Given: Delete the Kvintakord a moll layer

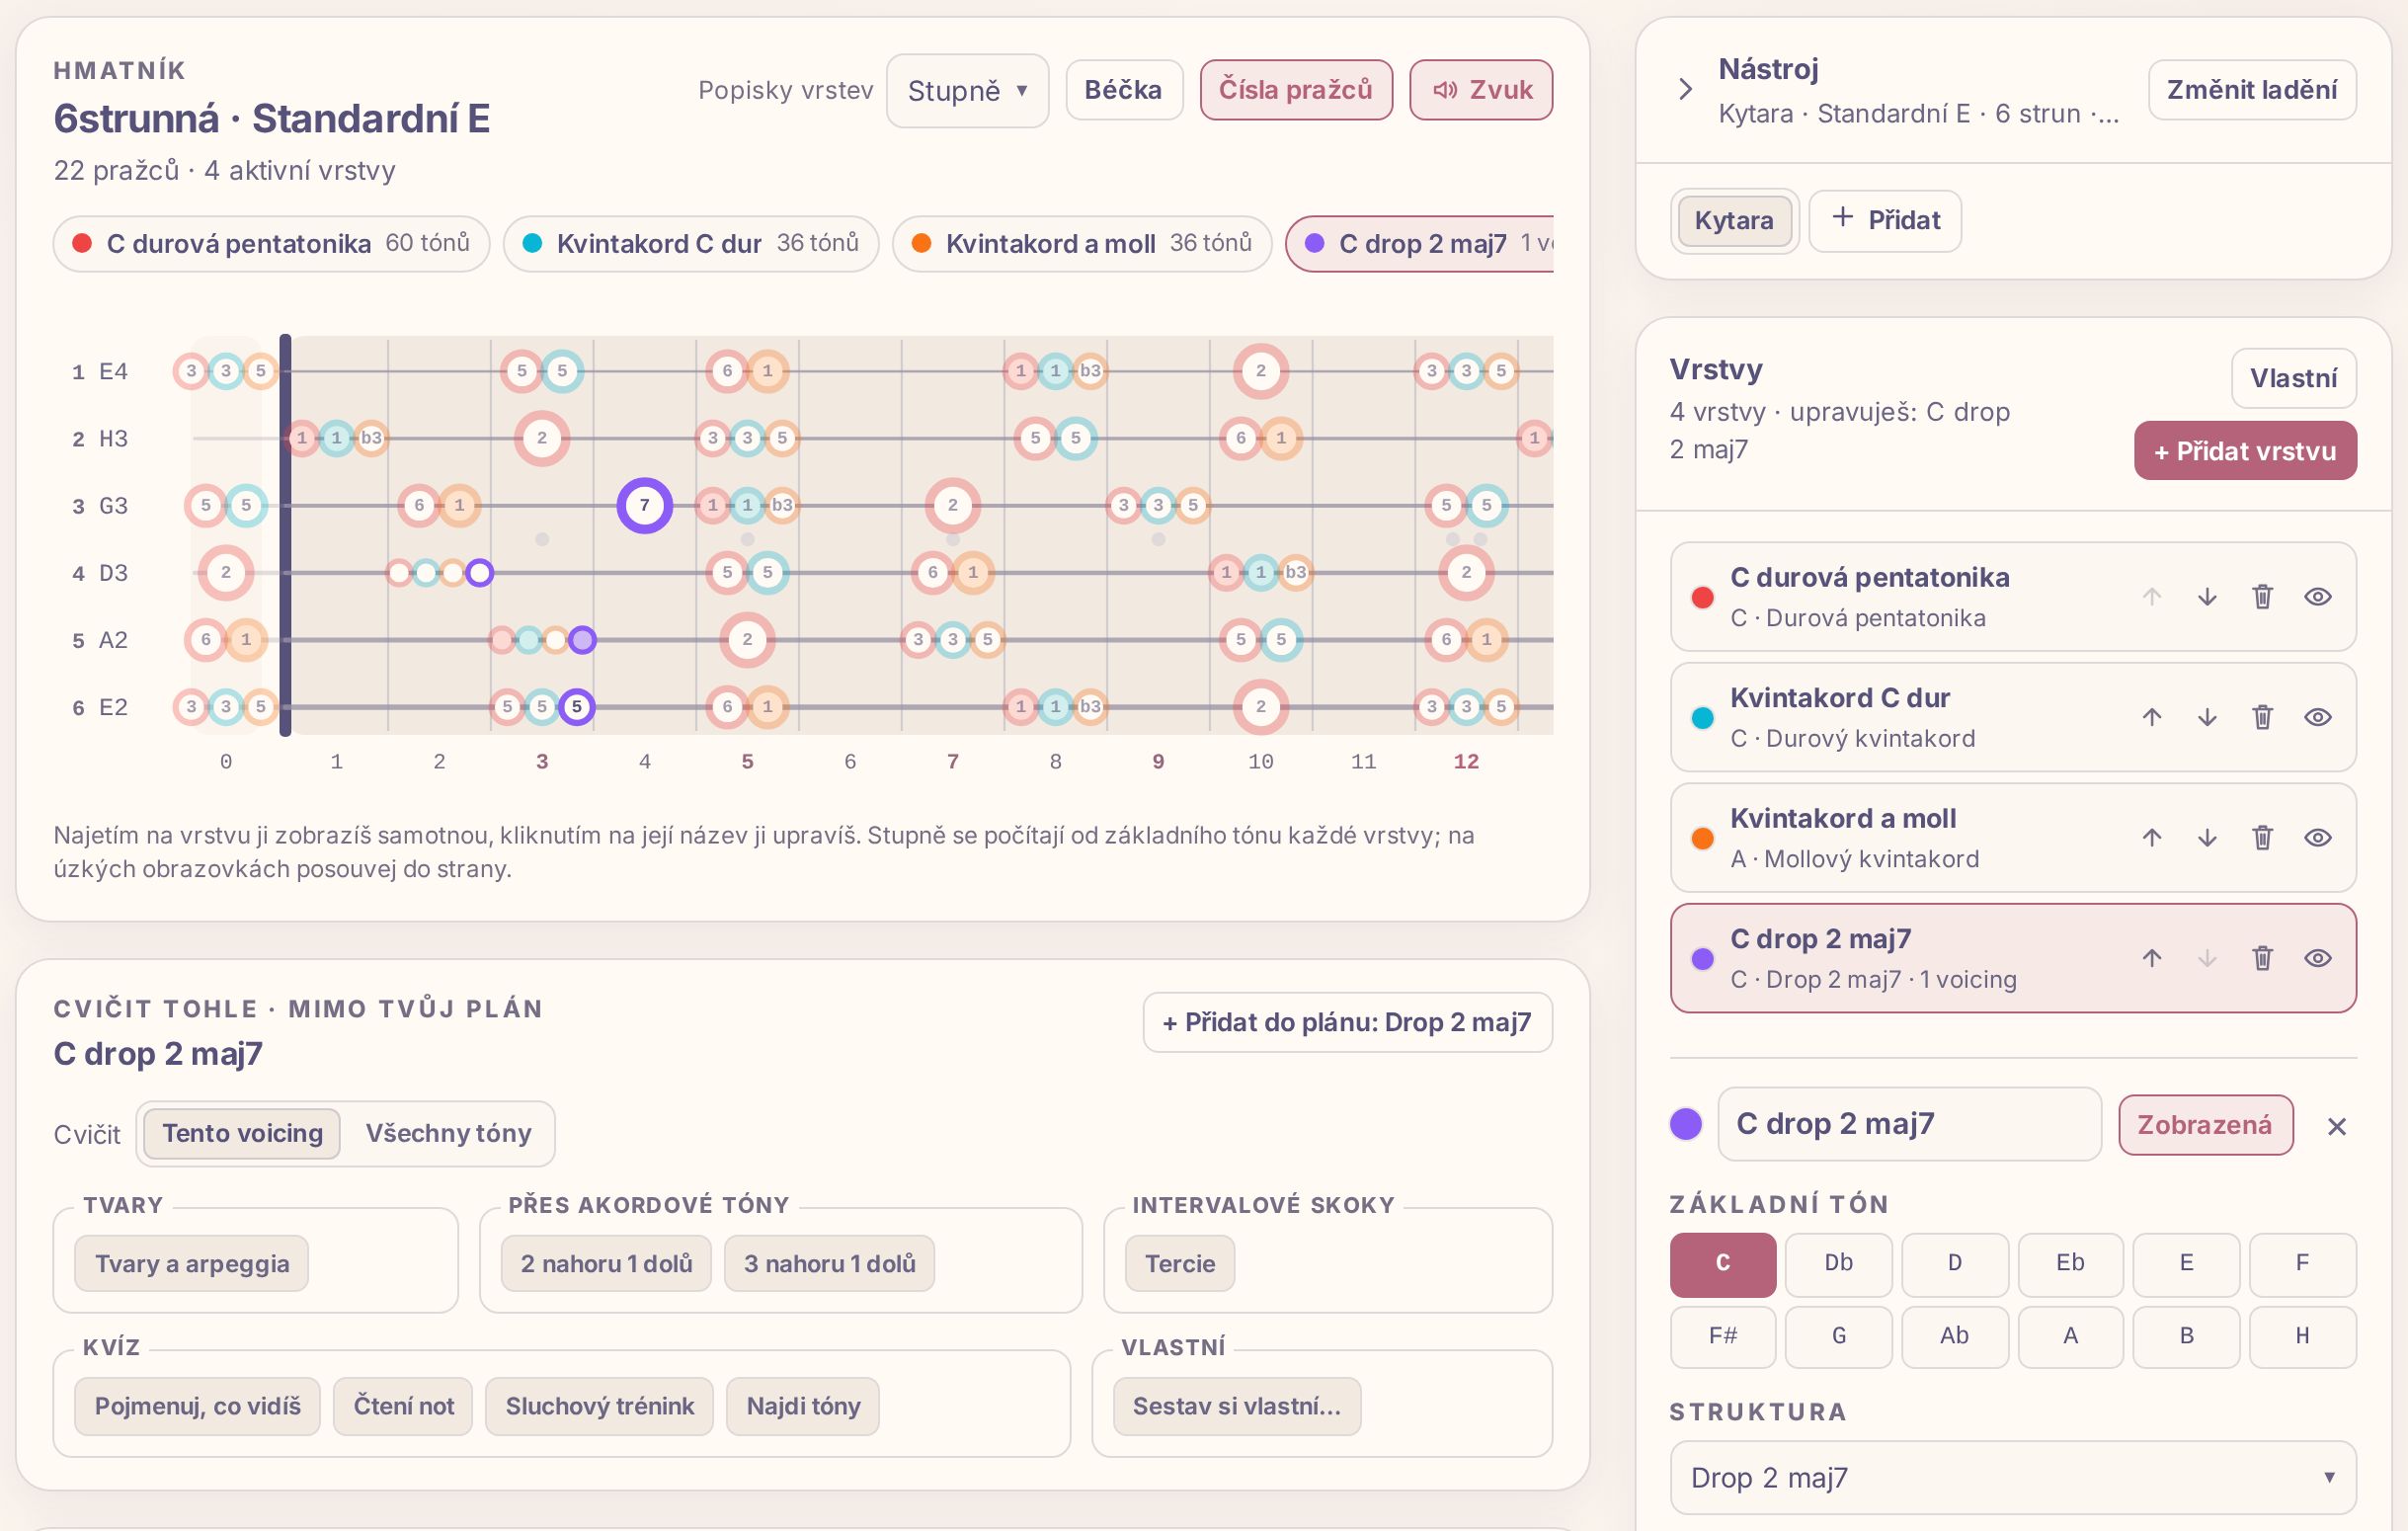Looking at the screenshot, I should point(2262,838).
